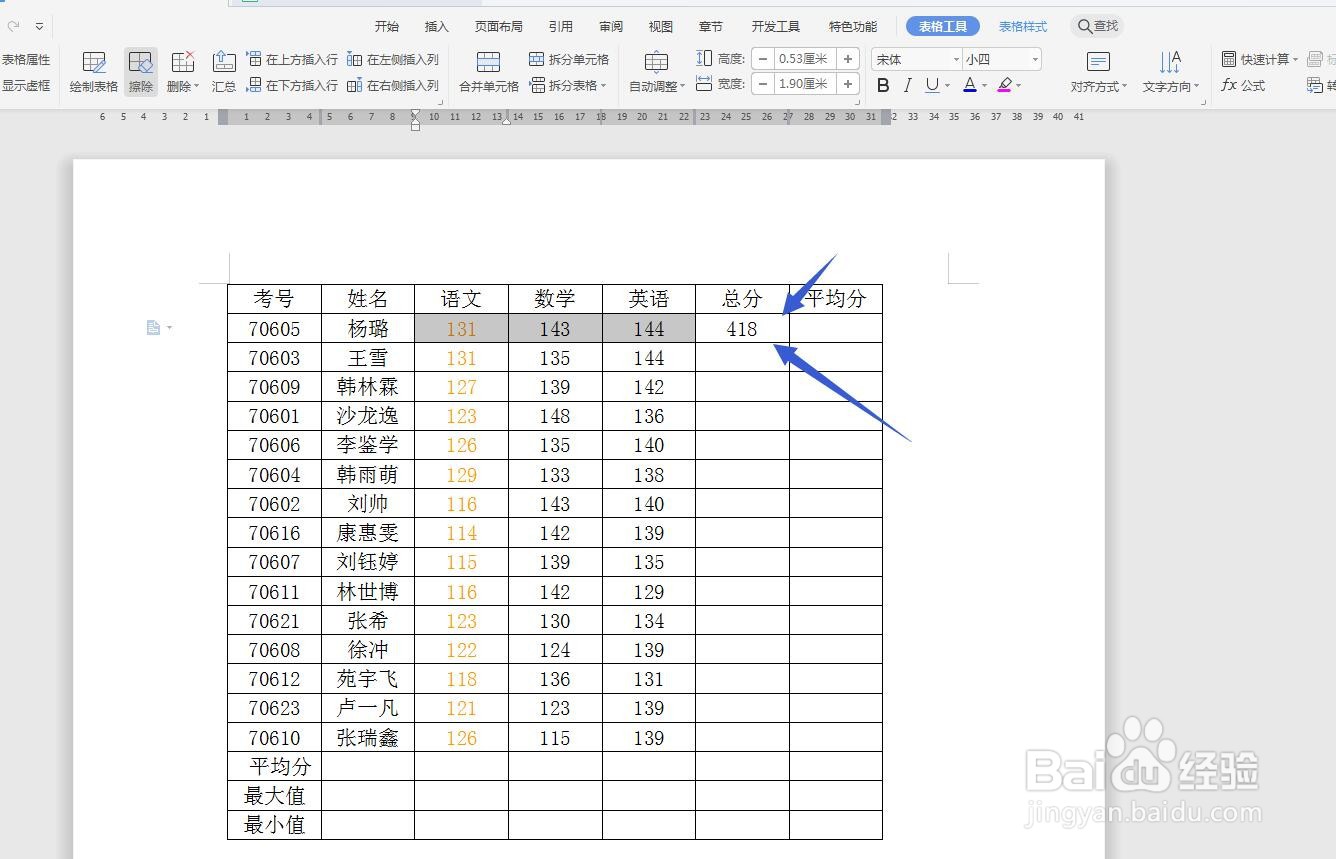Open Table Properties (表格属性)
The width and height of the screenshot is (1336, 859).
coord(28,58)
